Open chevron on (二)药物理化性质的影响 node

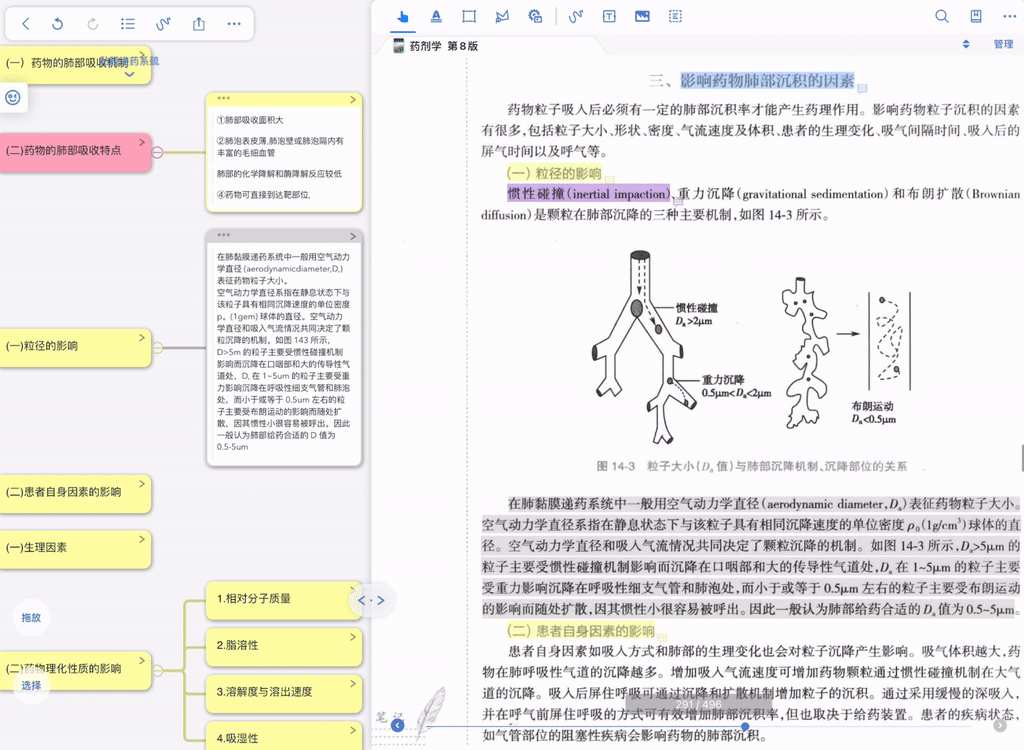click(142, 660)
